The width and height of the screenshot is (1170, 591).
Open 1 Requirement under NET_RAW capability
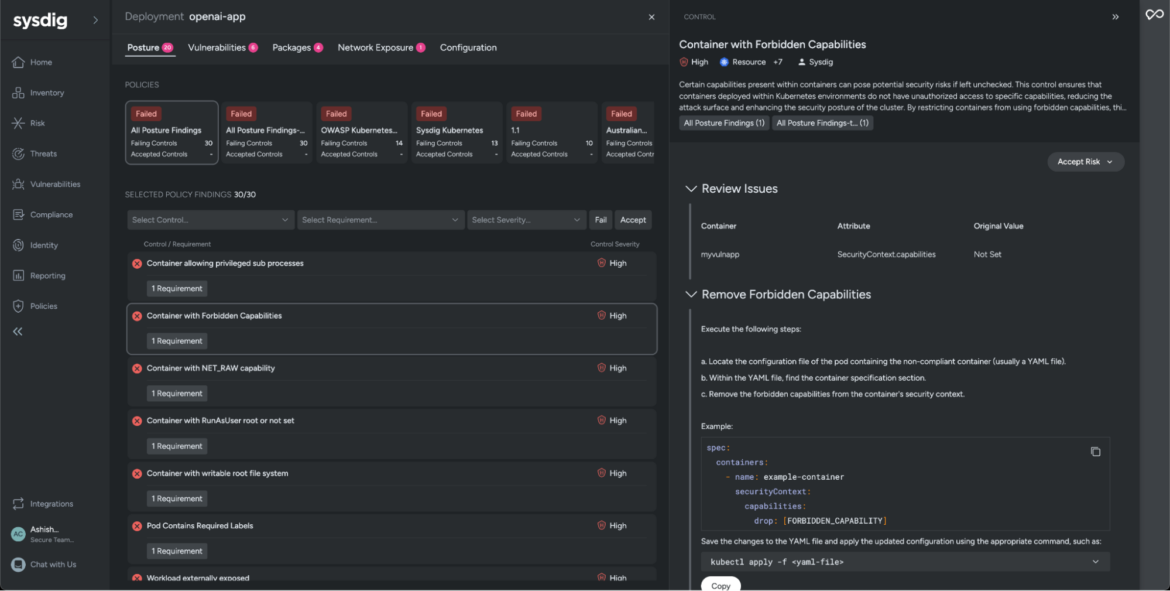pos(177,393)
